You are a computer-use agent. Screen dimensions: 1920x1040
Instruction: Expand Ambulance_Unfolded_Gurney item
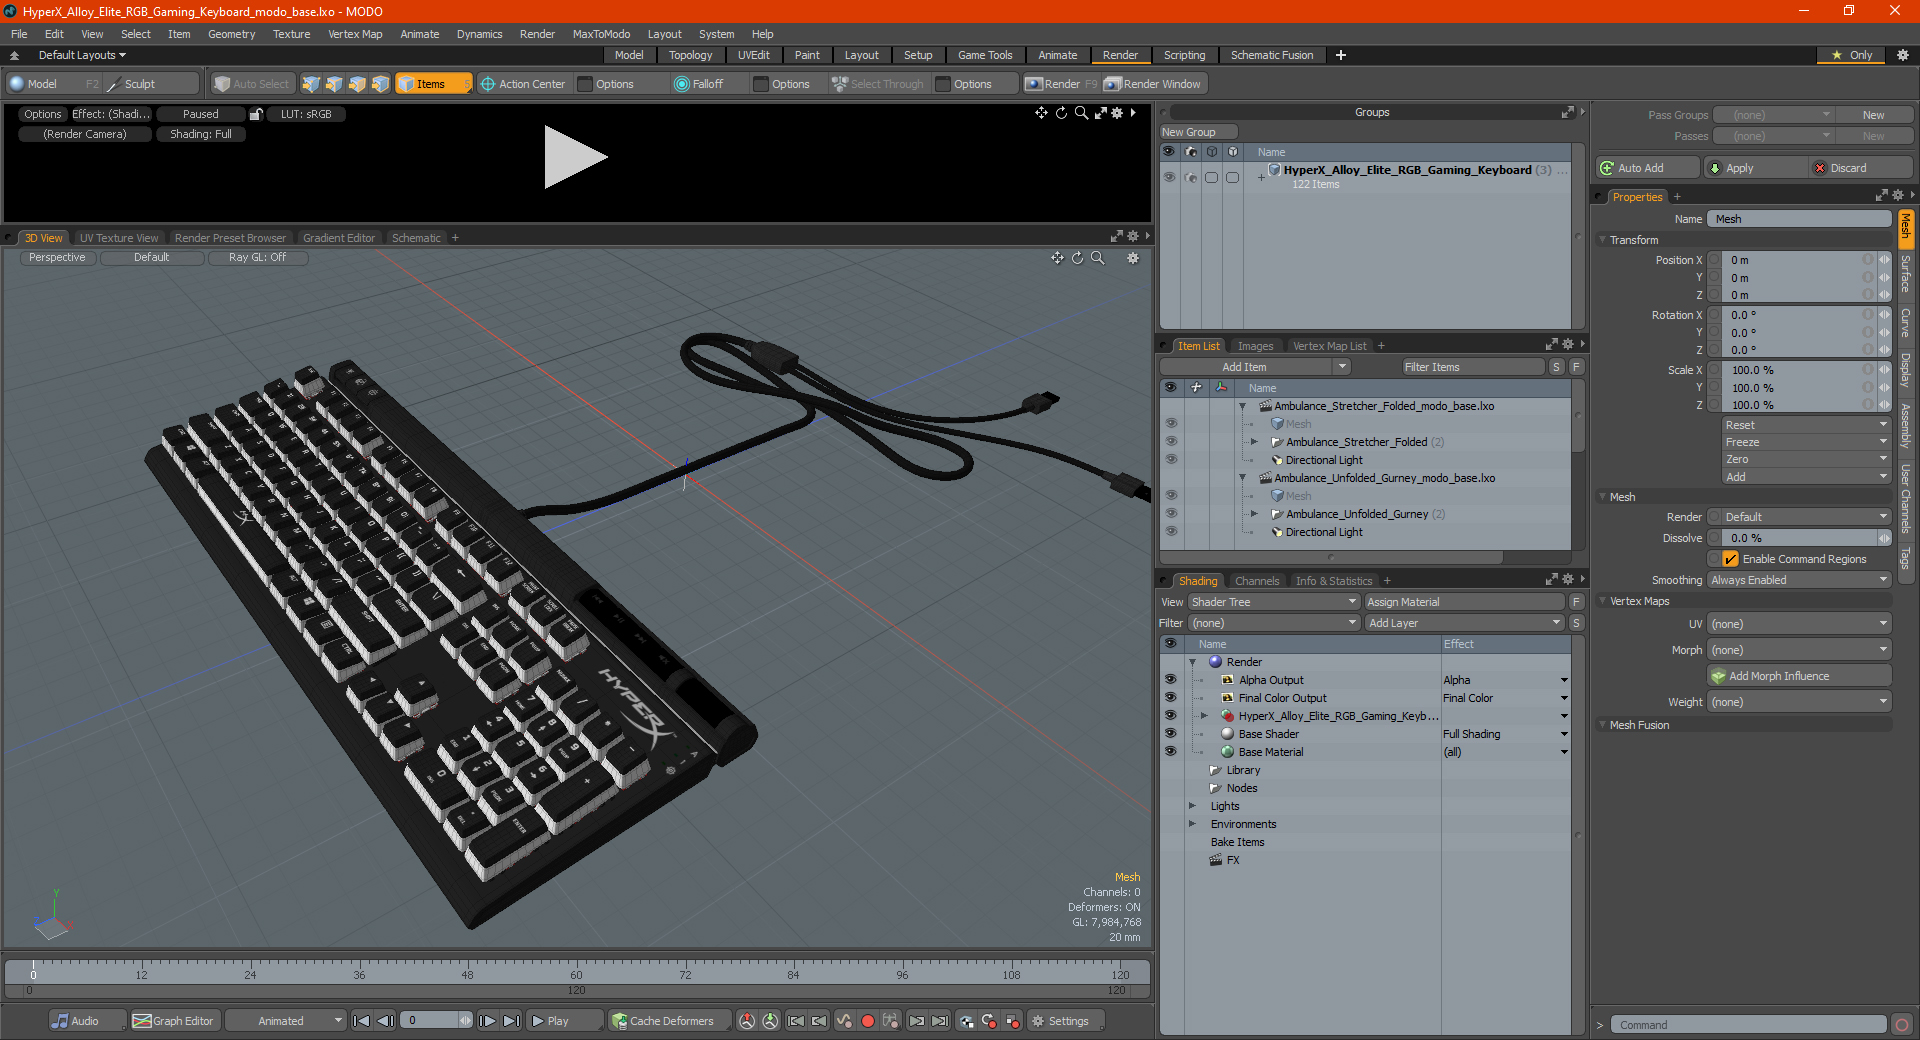(1254, 514)
